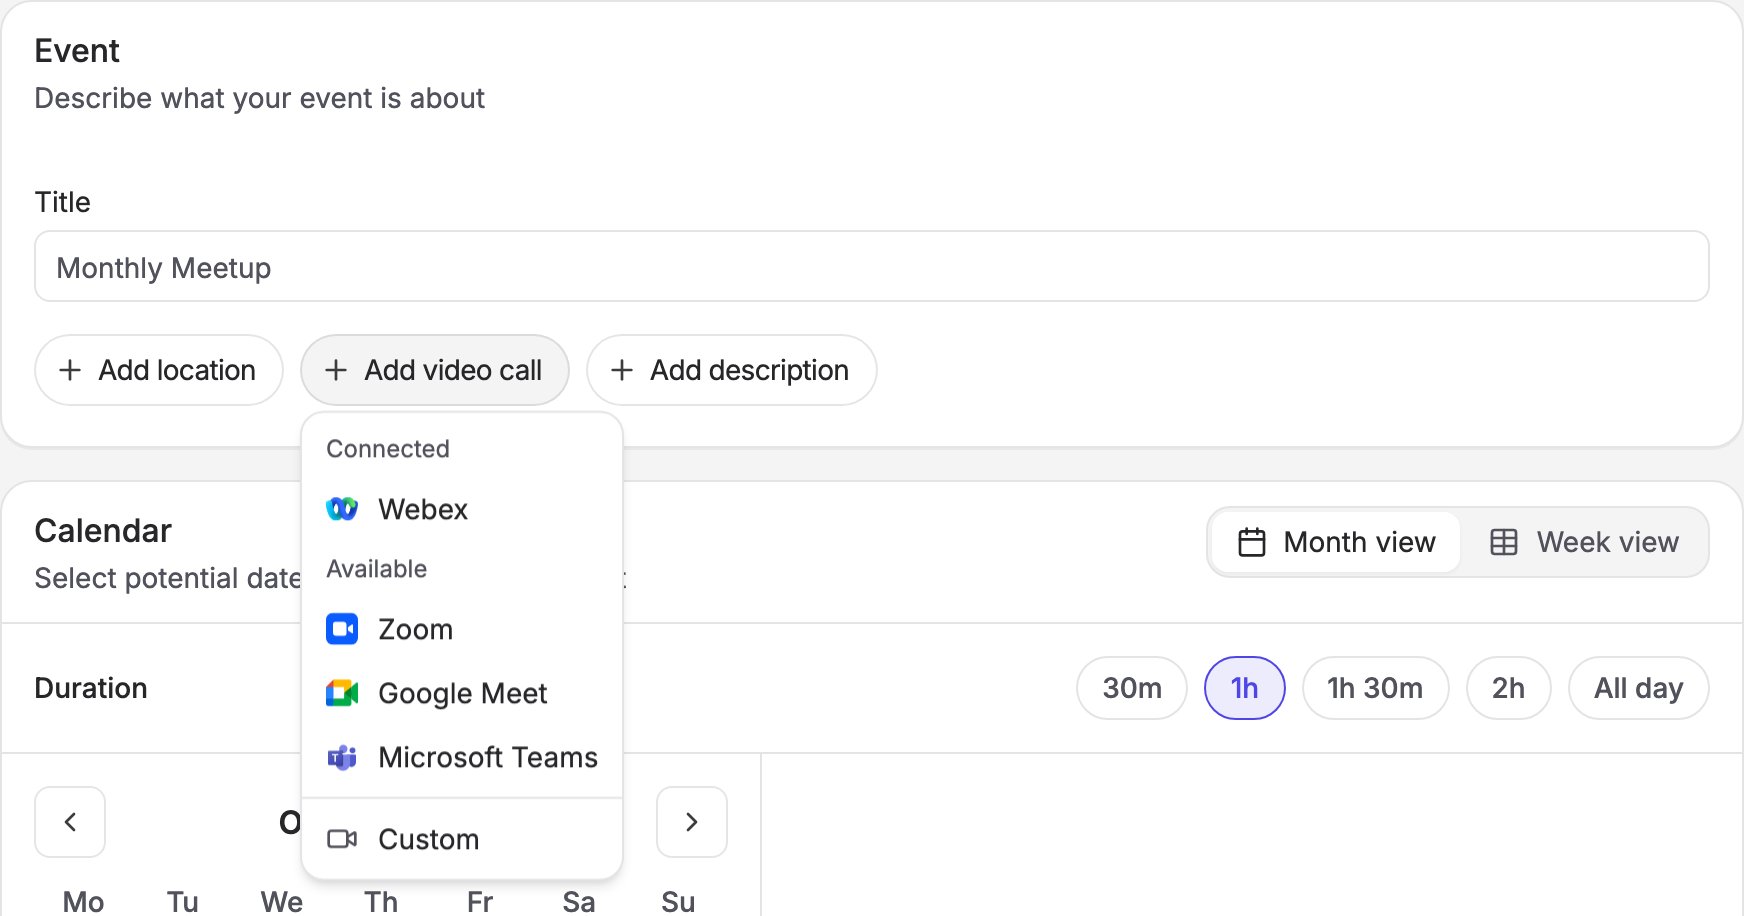
Task: Choose the 1h 30m duration
Action: 1375,688
